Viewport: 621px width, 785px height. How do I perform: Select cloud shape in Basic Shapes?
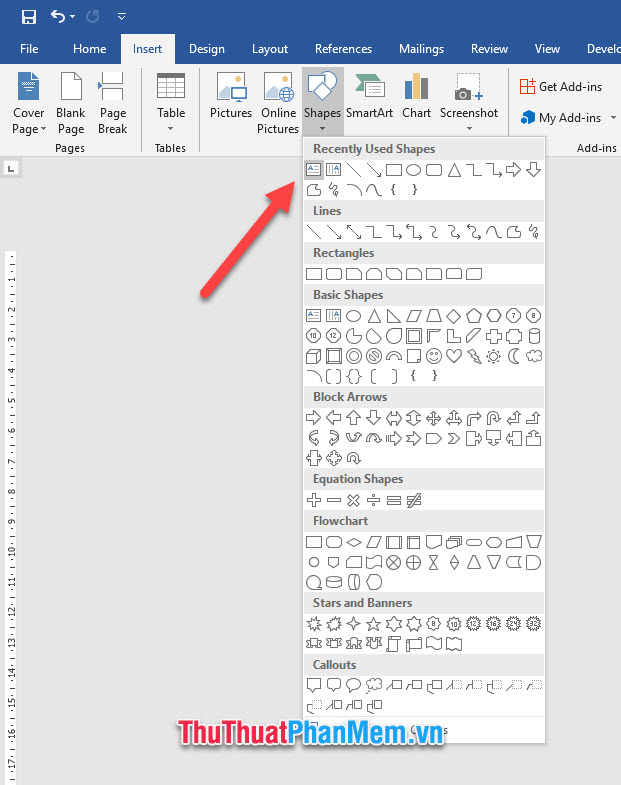click(x=534, y=356)
